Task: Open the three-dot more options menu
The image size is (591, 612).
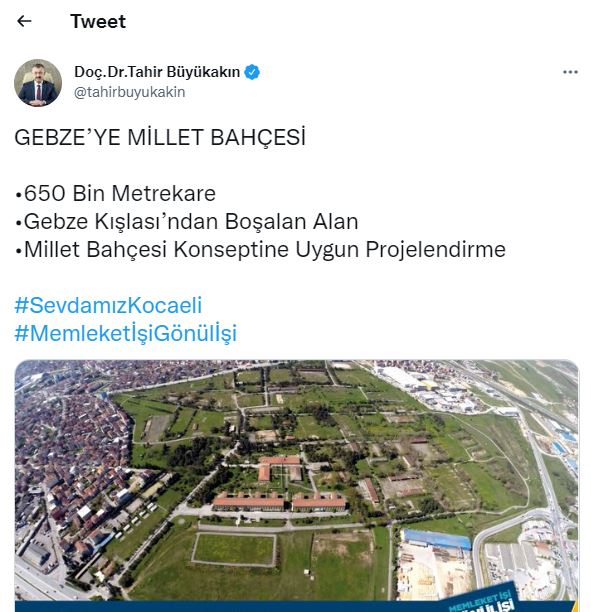Action: pyautogui.click(x=570, y=72)
